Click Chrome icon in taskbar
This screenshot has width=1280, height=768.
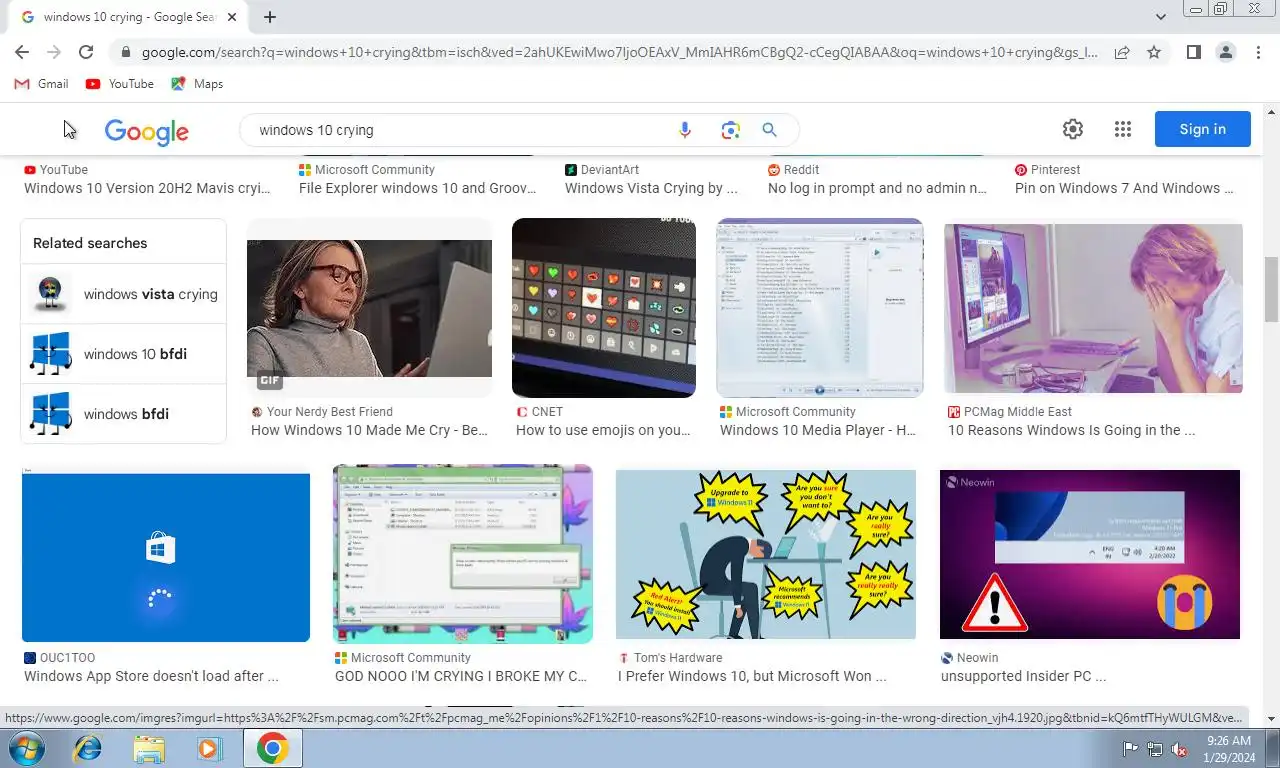tap(272, 748)
